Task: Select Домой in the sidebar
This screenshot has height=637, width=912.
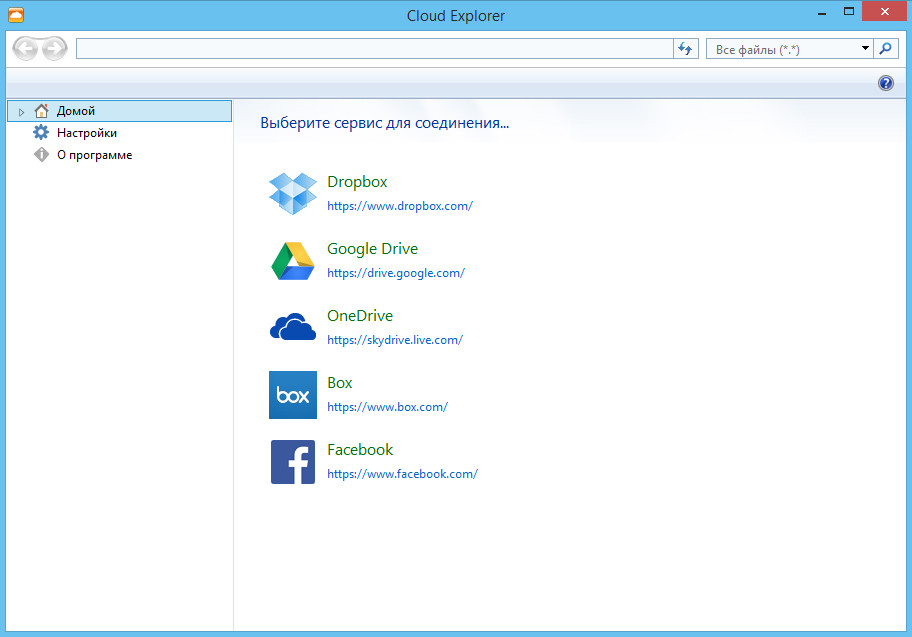Action: point(119,111)
